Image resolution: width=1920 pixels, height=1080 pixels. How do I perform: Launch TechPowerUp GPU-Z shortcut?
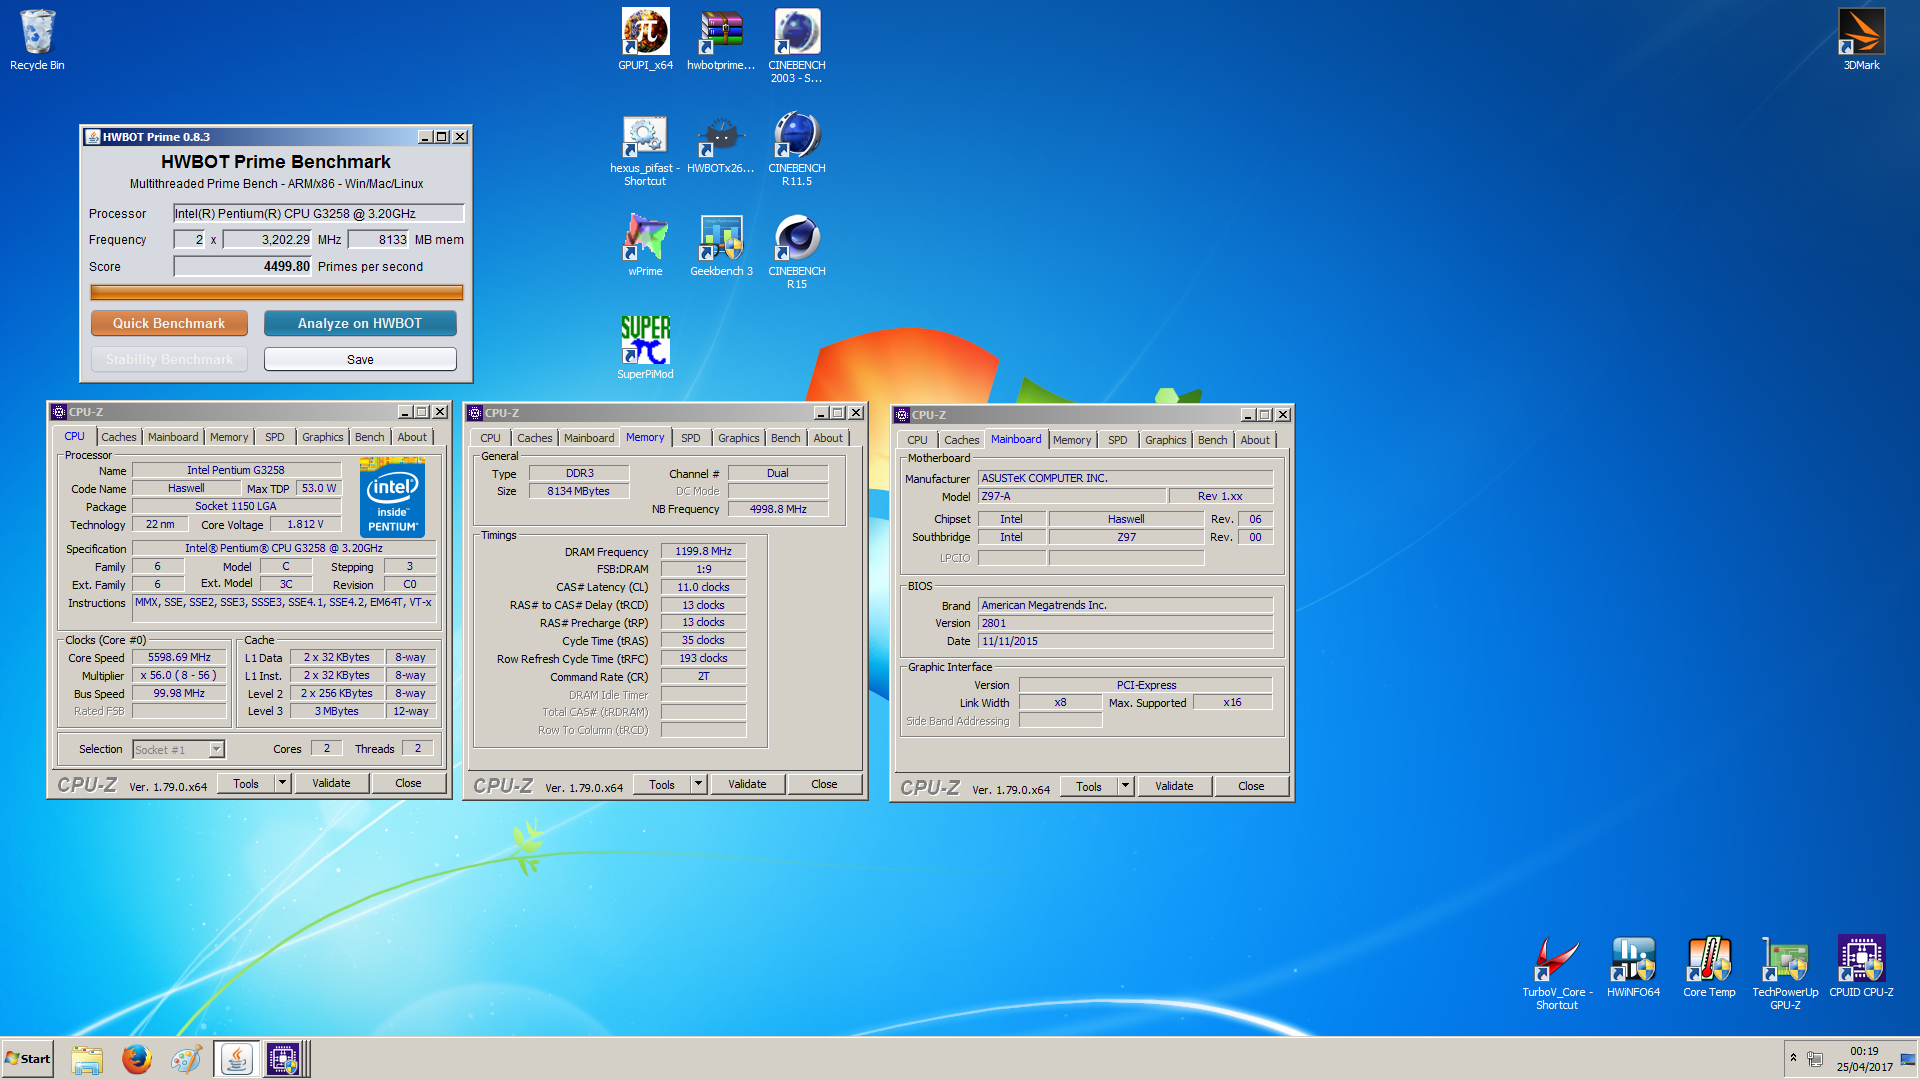coord(1785,973)
